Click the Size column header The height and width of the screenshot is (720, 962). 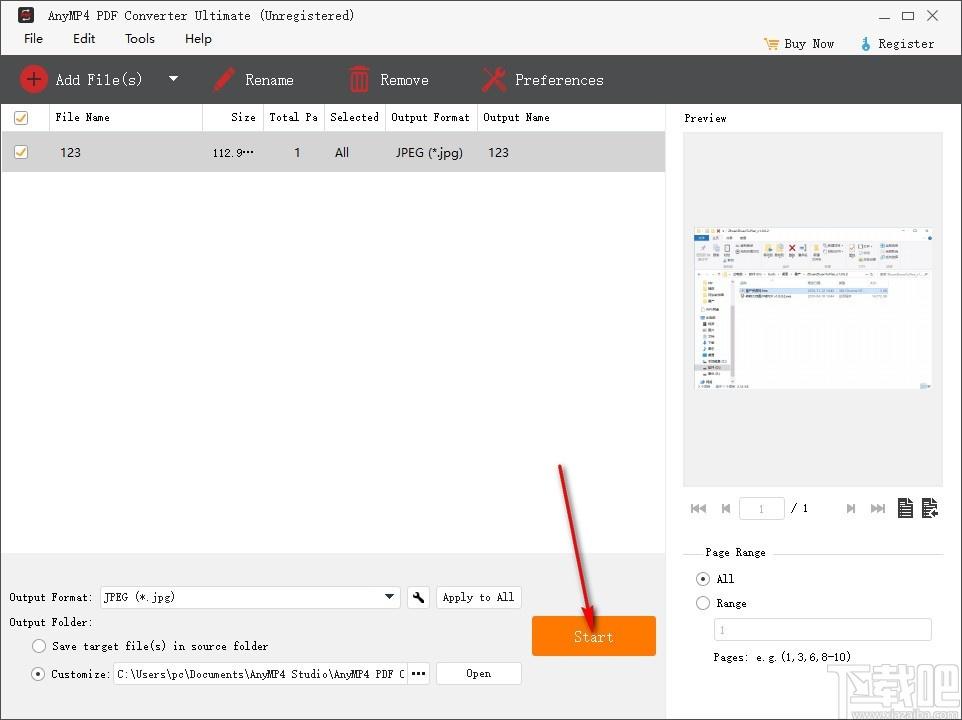pyautogui.click(x=233, y=117)
